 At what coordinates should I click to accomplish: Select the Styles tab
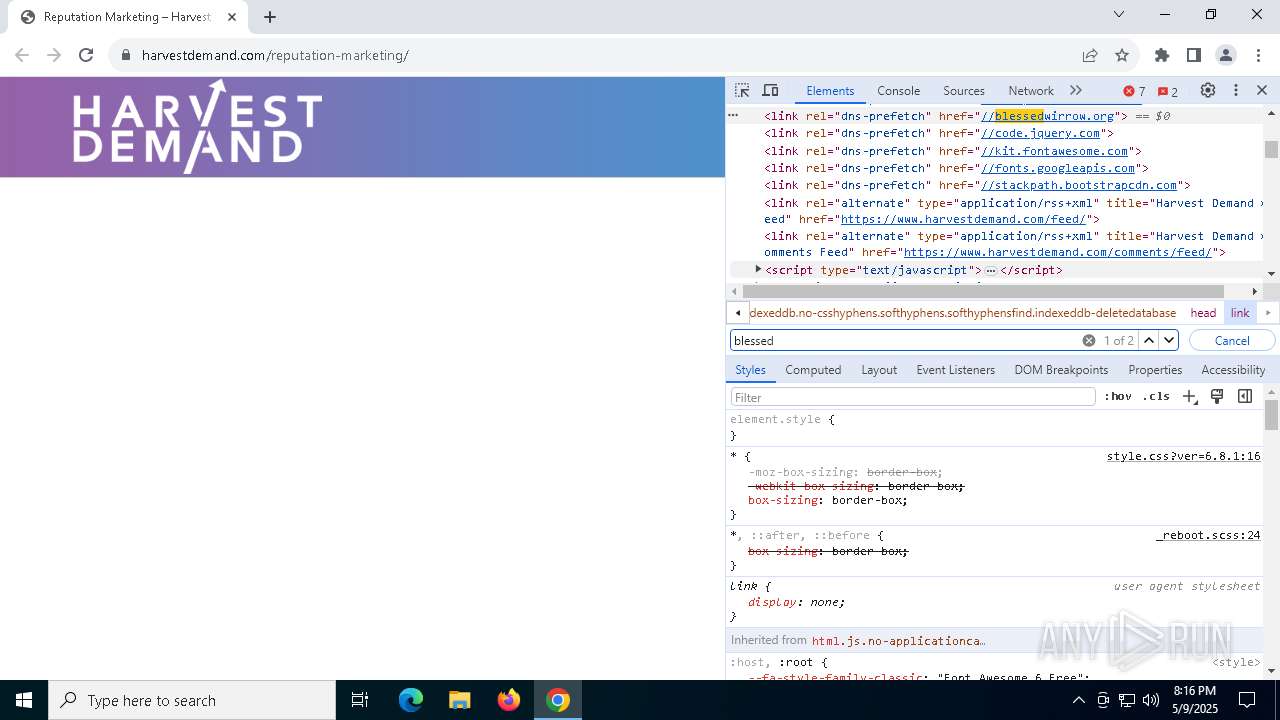click(750, 370)
